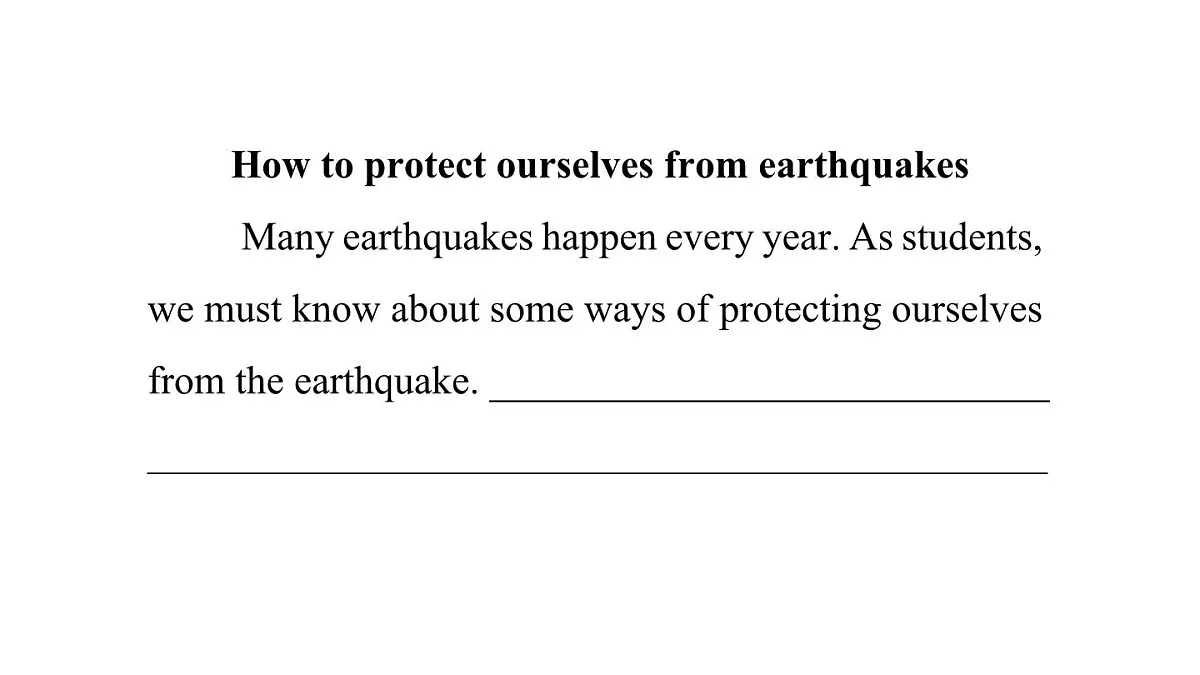The image size is (1200, 675).
Task: Place cursor on the word "Many"
Action: click(x=286, y=238)
